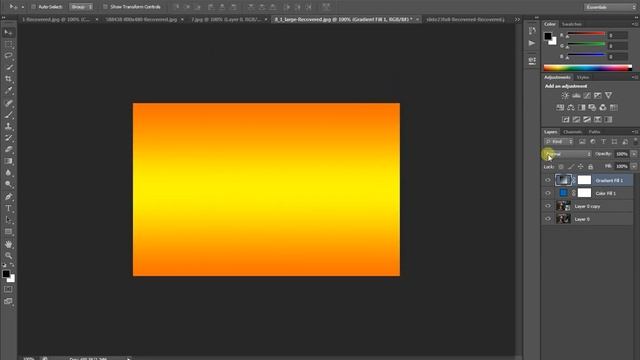This screenshot has height=360, width=640.
Task: Hide the Layer 0 layer
Action: click(x=548, y=219)
